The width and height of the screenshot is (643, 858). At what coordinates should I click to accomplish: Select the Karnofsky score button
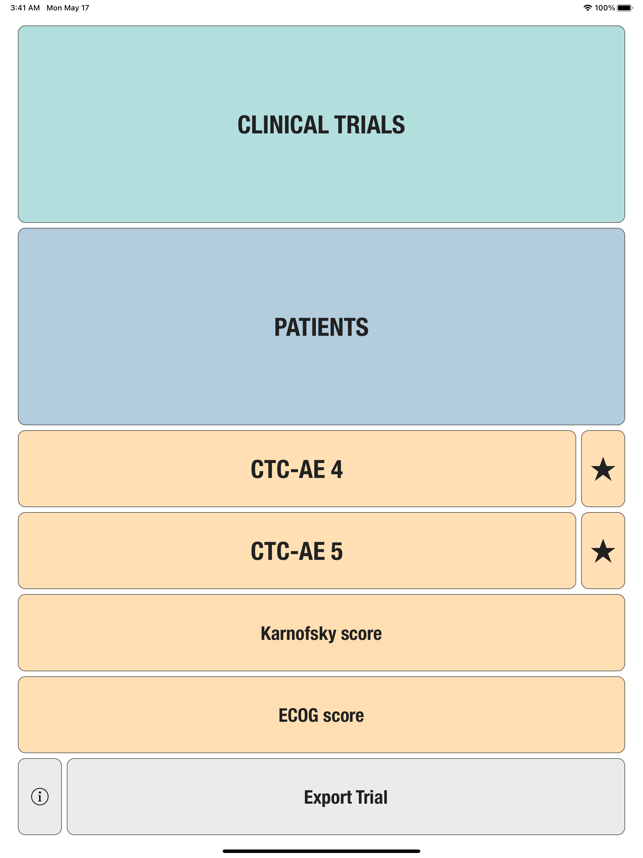tap(321, 633)
